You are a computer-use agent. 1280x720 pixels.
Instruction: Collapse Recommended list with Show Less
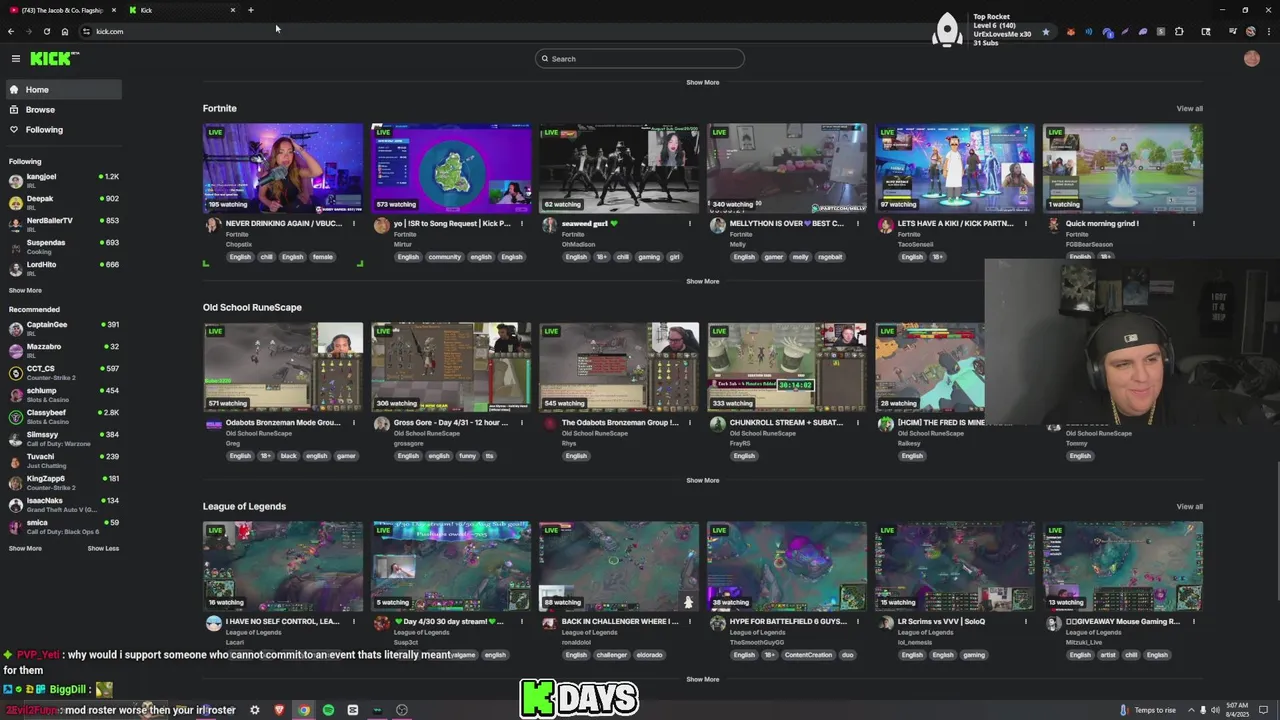(x=103, y=548)
